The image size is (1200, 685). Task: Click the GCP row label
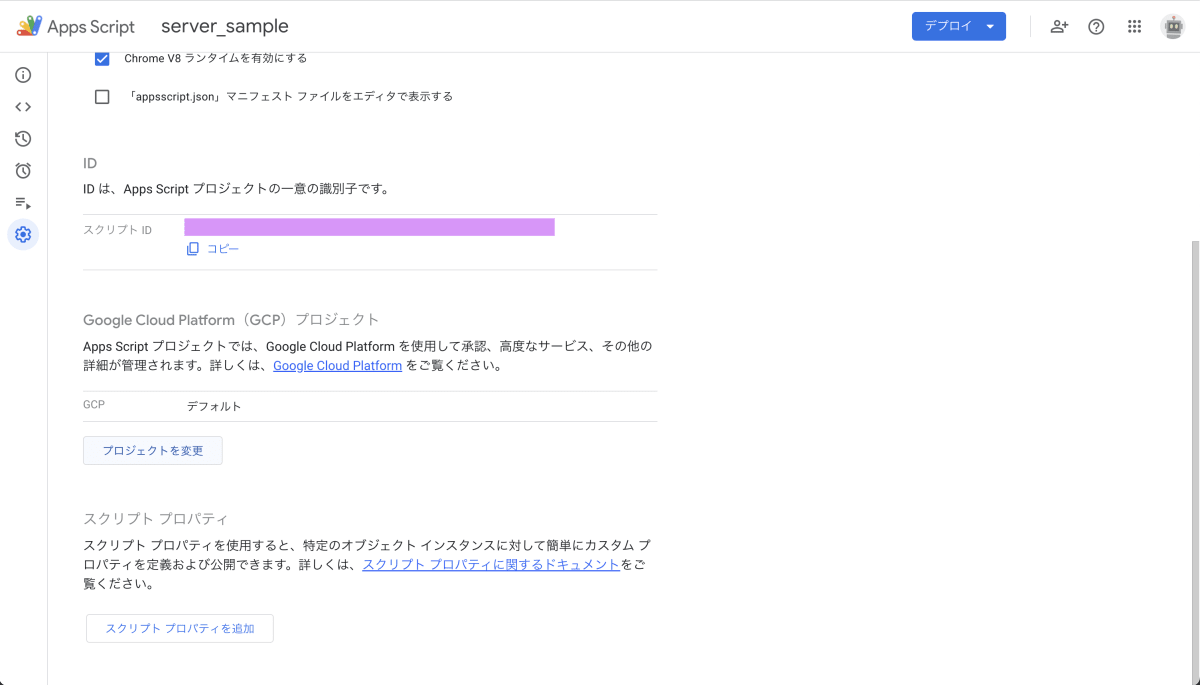point(94,405)
